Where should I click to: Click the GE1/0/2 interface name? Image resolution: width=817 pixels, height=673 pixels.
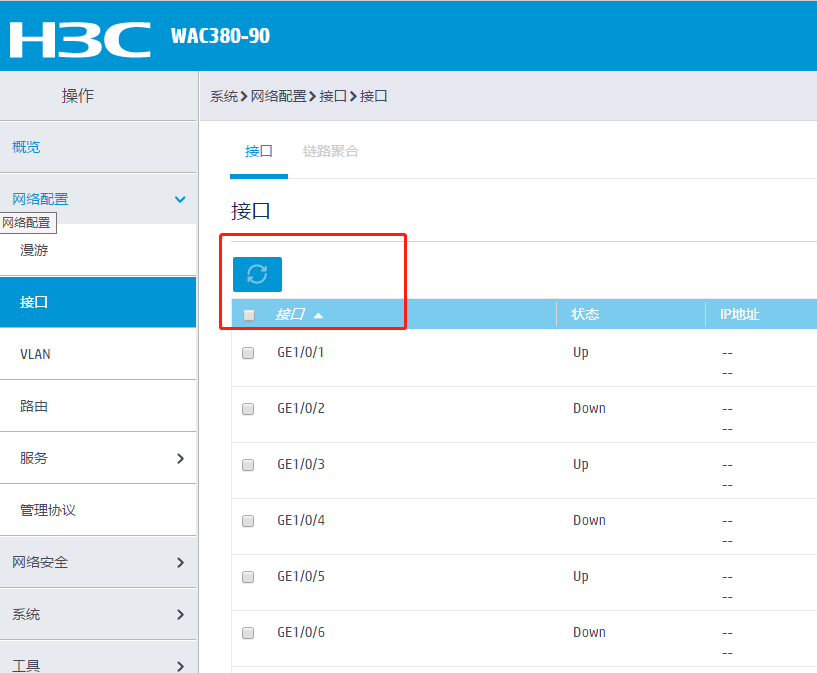pos(301,408)
